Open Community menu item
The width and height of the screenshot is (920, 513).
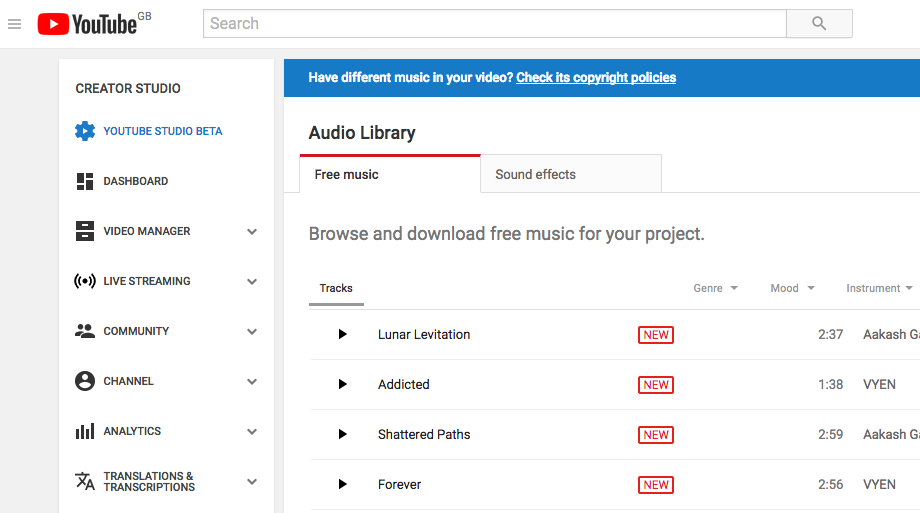click(136, 331)
